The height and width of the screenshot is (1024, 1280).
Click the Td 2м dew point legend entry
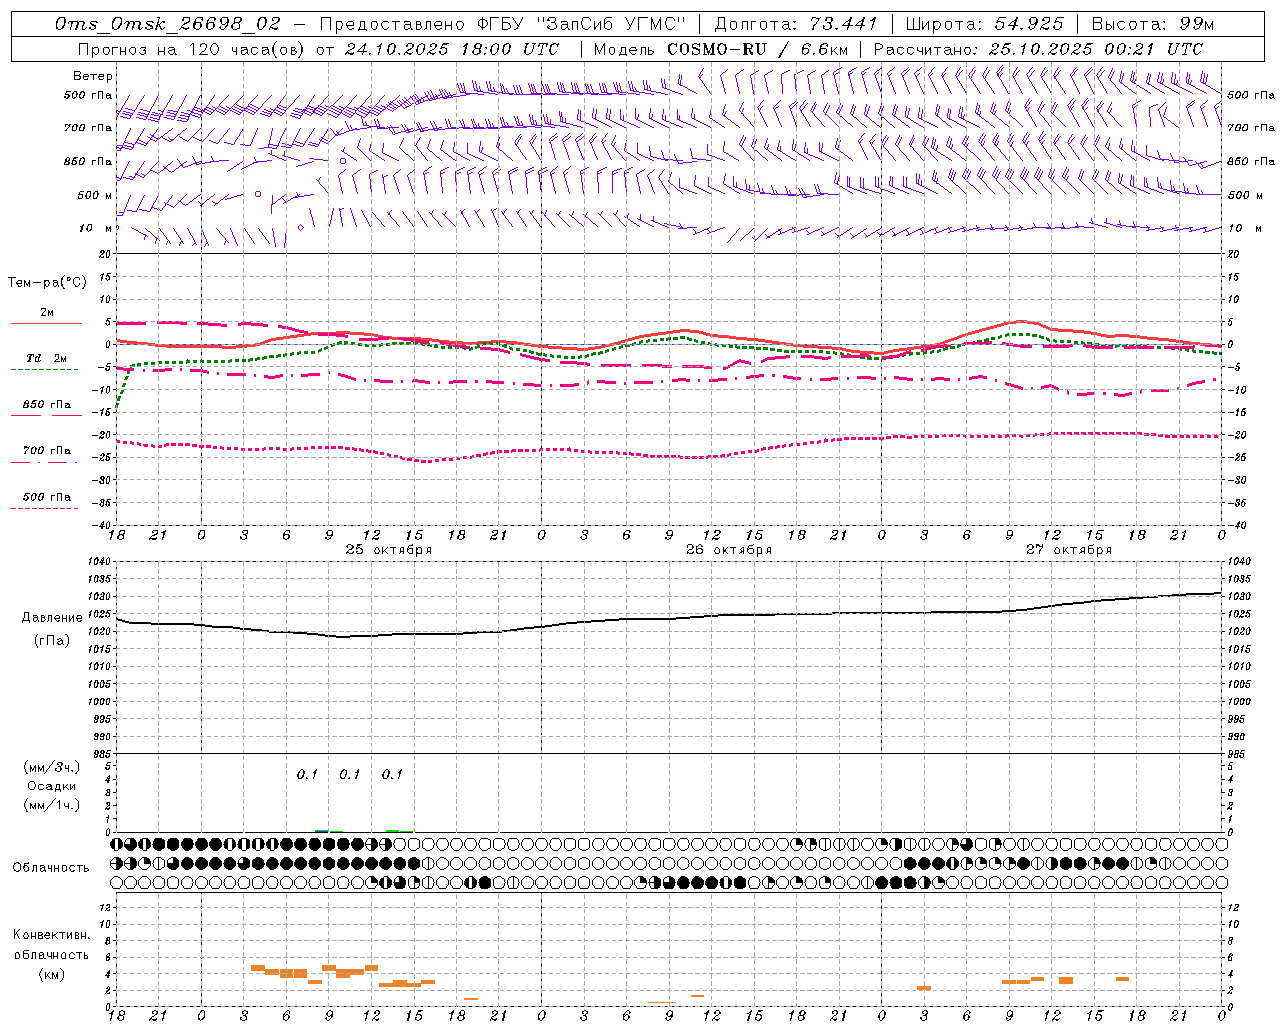(46, 358)
